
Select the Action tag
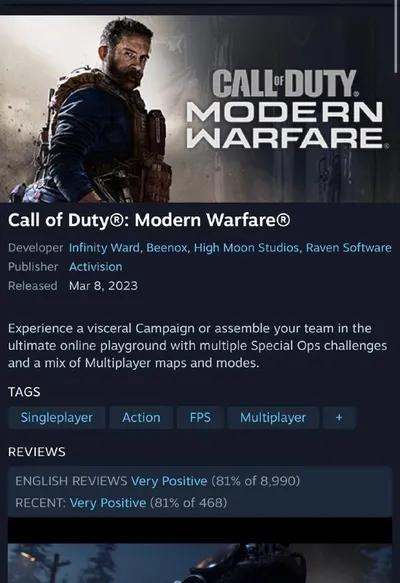coord(141,418)
